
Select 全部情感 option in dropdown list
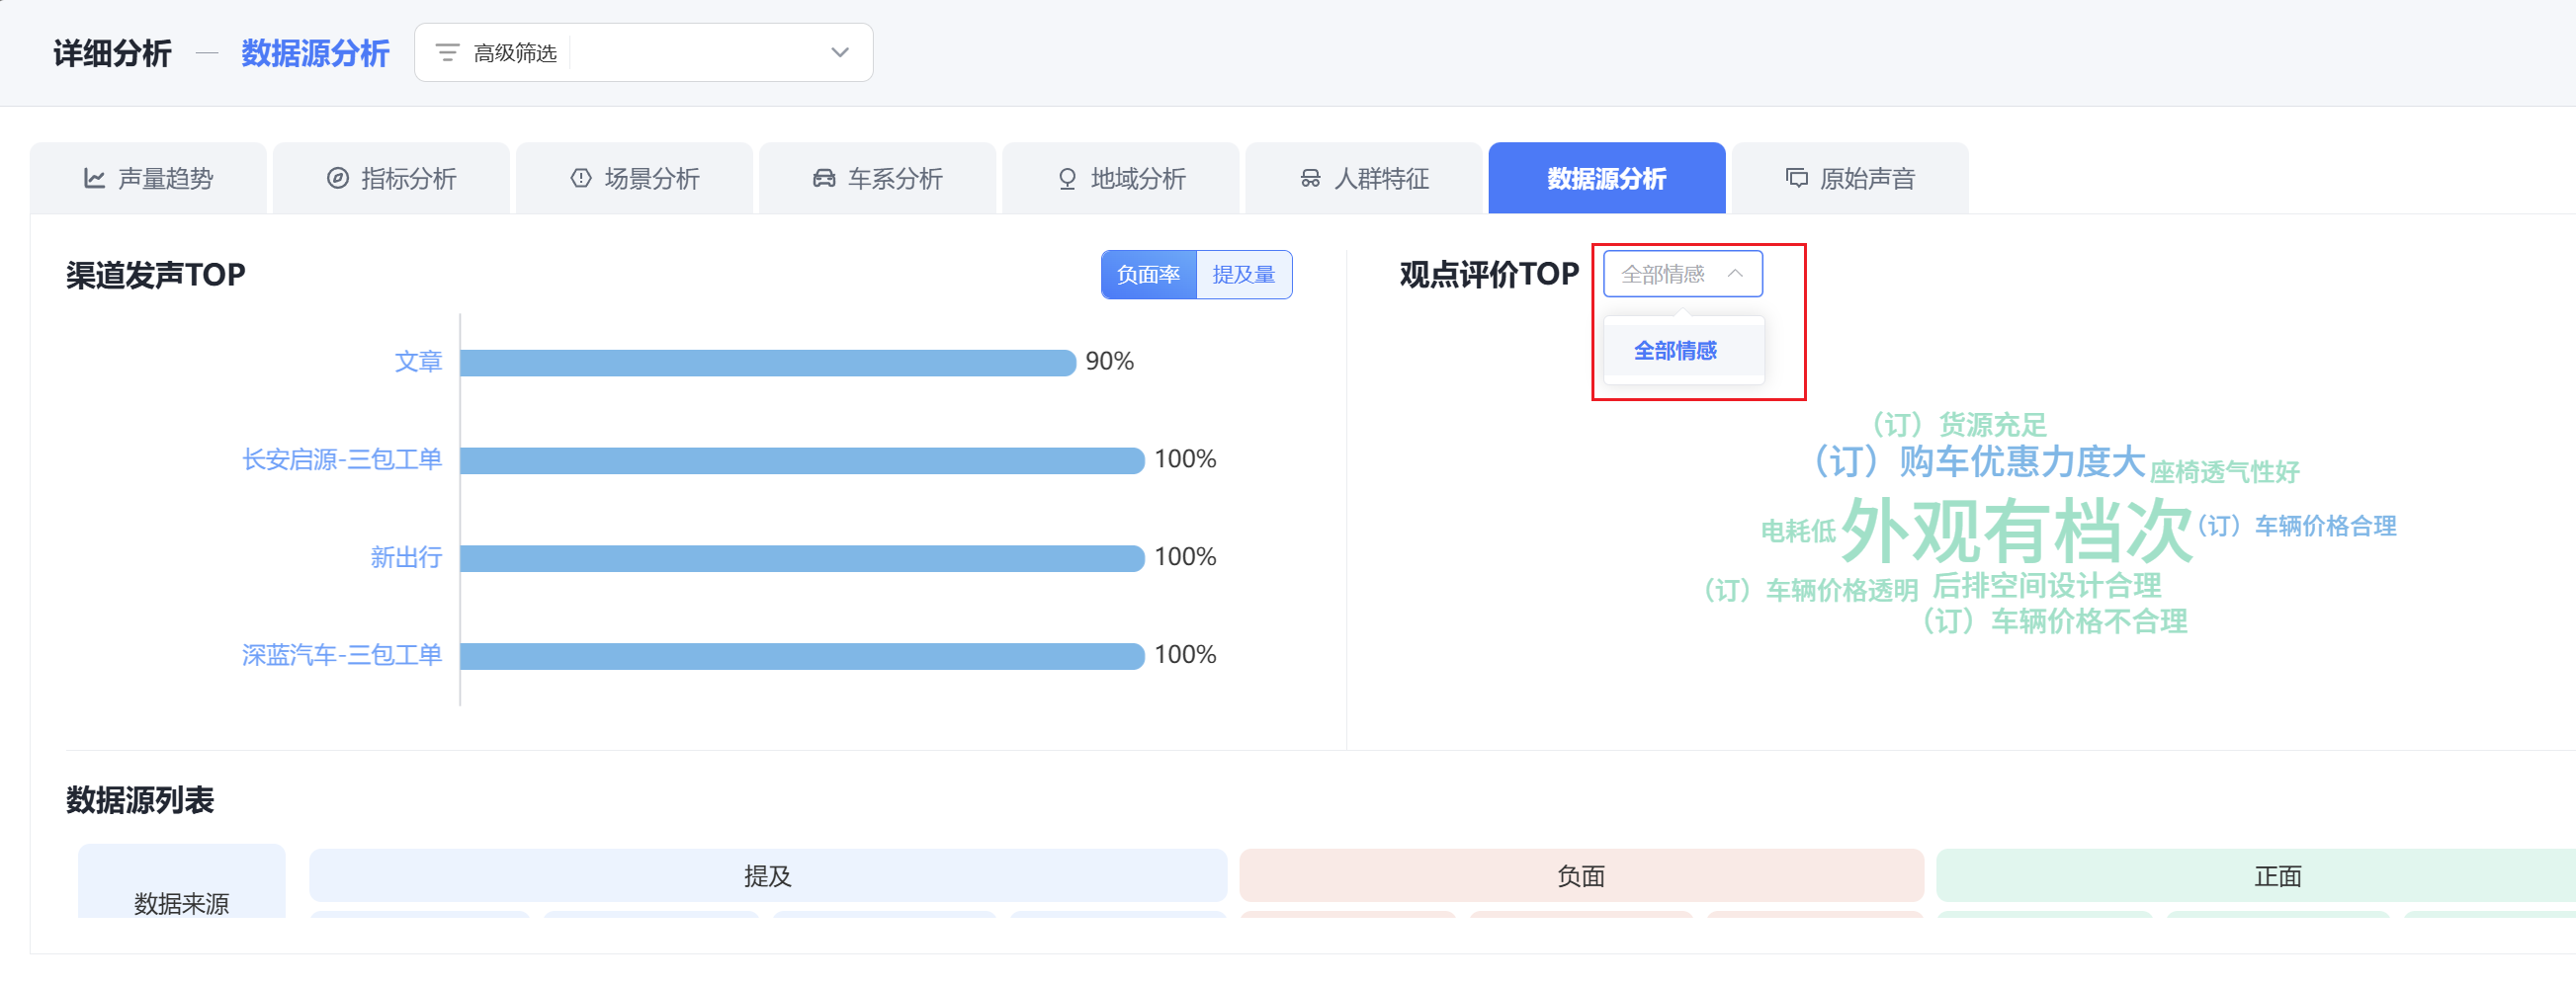pyautogui.click(x=1675, y=351)
